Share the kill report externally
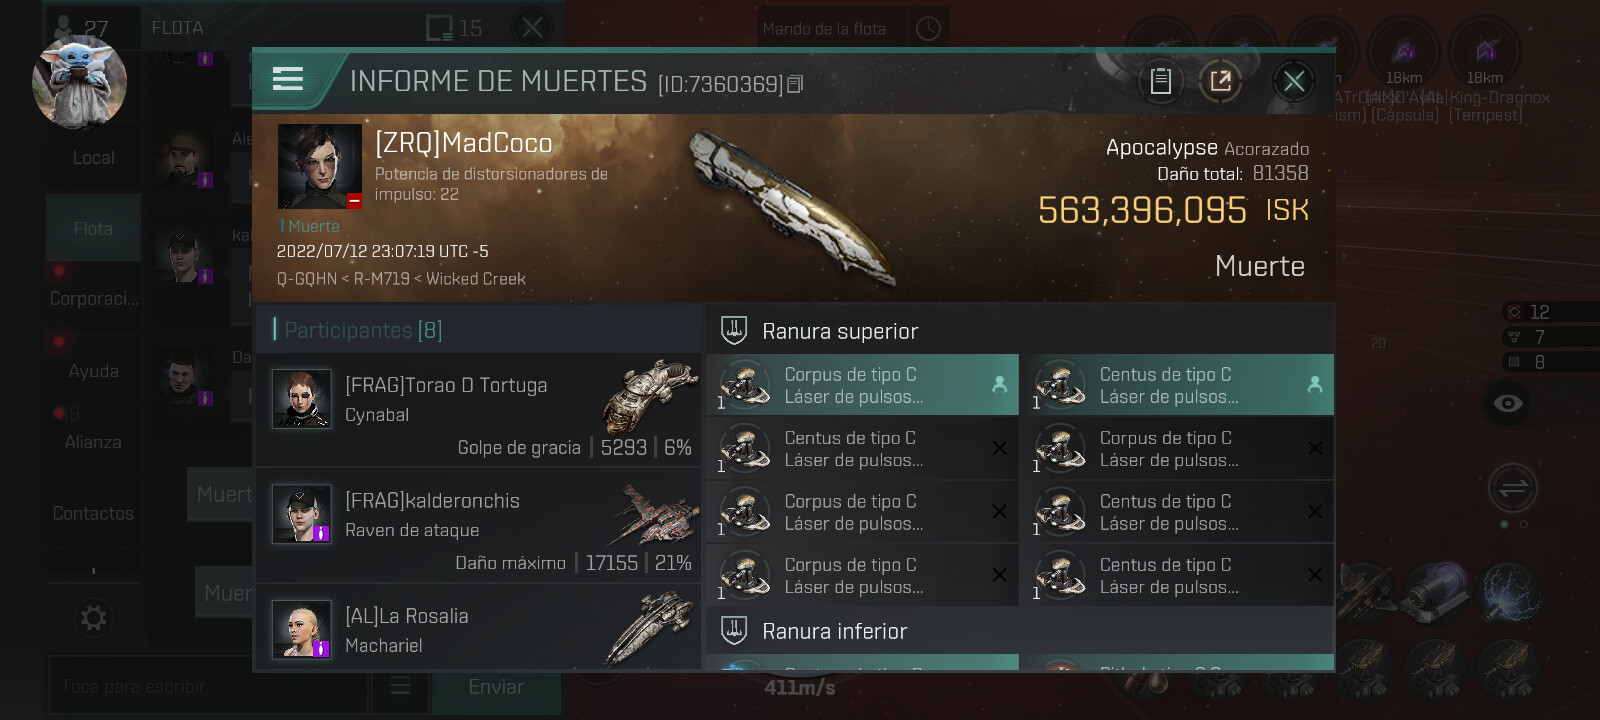The width and height of the screenshot is (1600, 720). [1221, 81]
